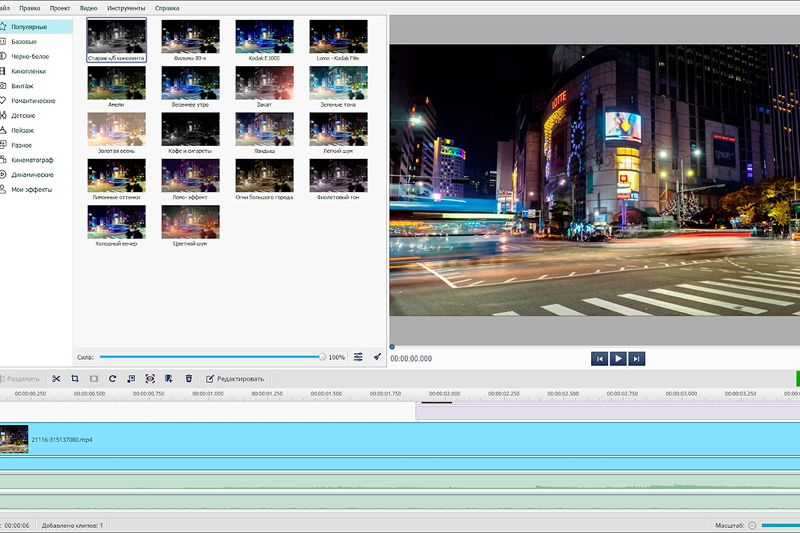Select the Пейзаж effects category
This screenshot has height=533, width=800.
(x=36, y=130)
